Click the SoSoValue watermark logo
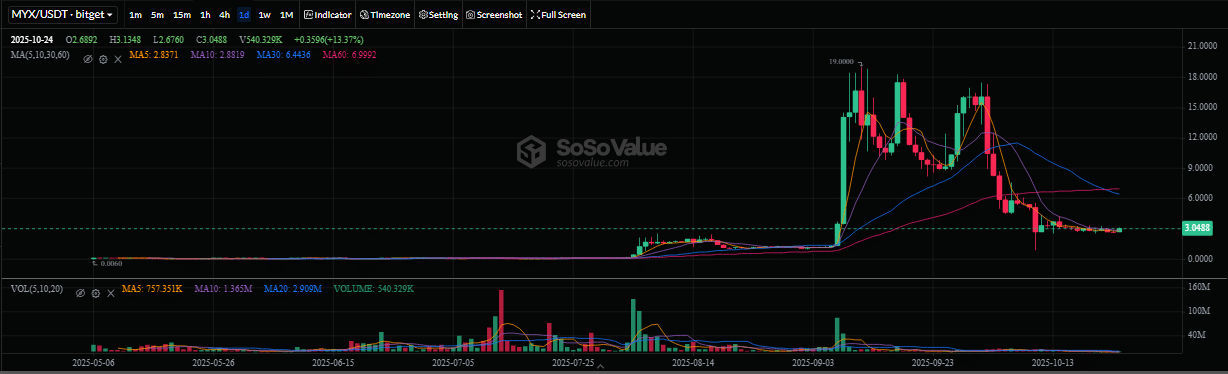The width and height of the screenshot is (1228, 374). [591, 151]
